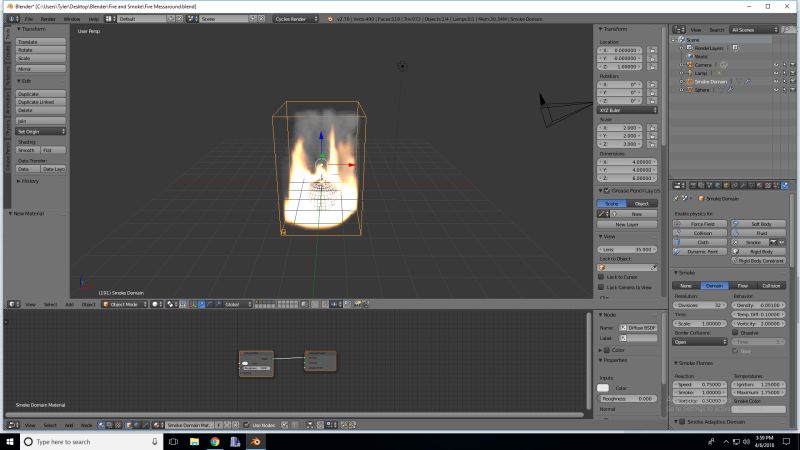
Task: Toggle Use Nodes checkbox
Action: point(246,425)
